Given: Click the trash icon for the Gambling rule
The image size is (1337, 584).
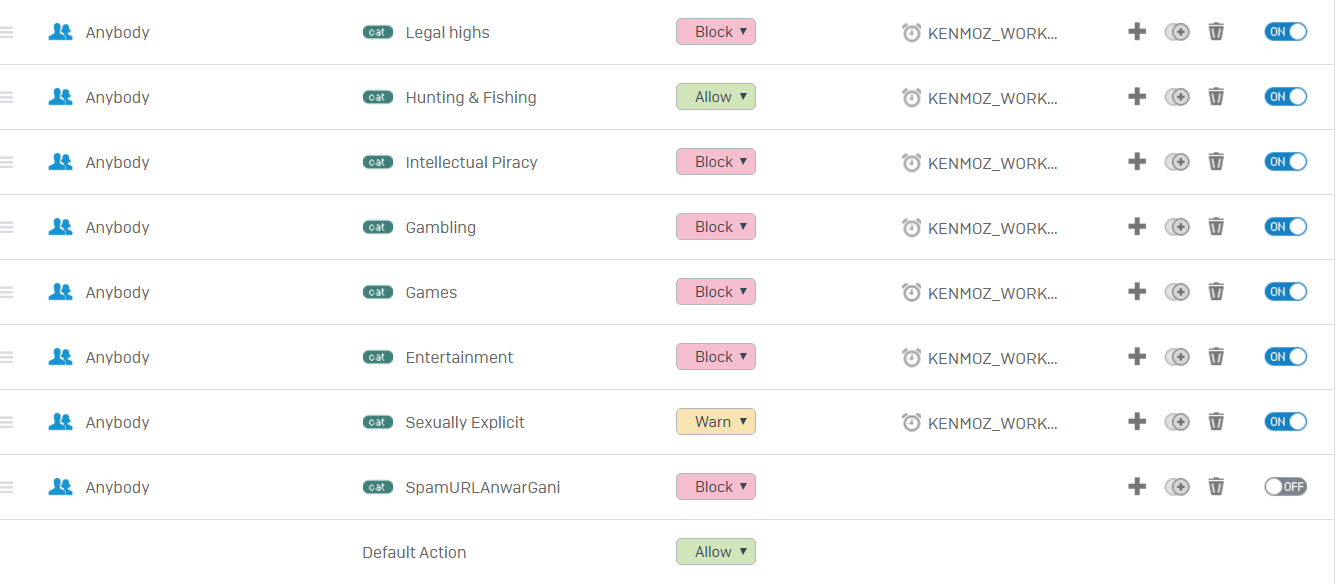Looking at the screenshot, I should [1216, 227].
